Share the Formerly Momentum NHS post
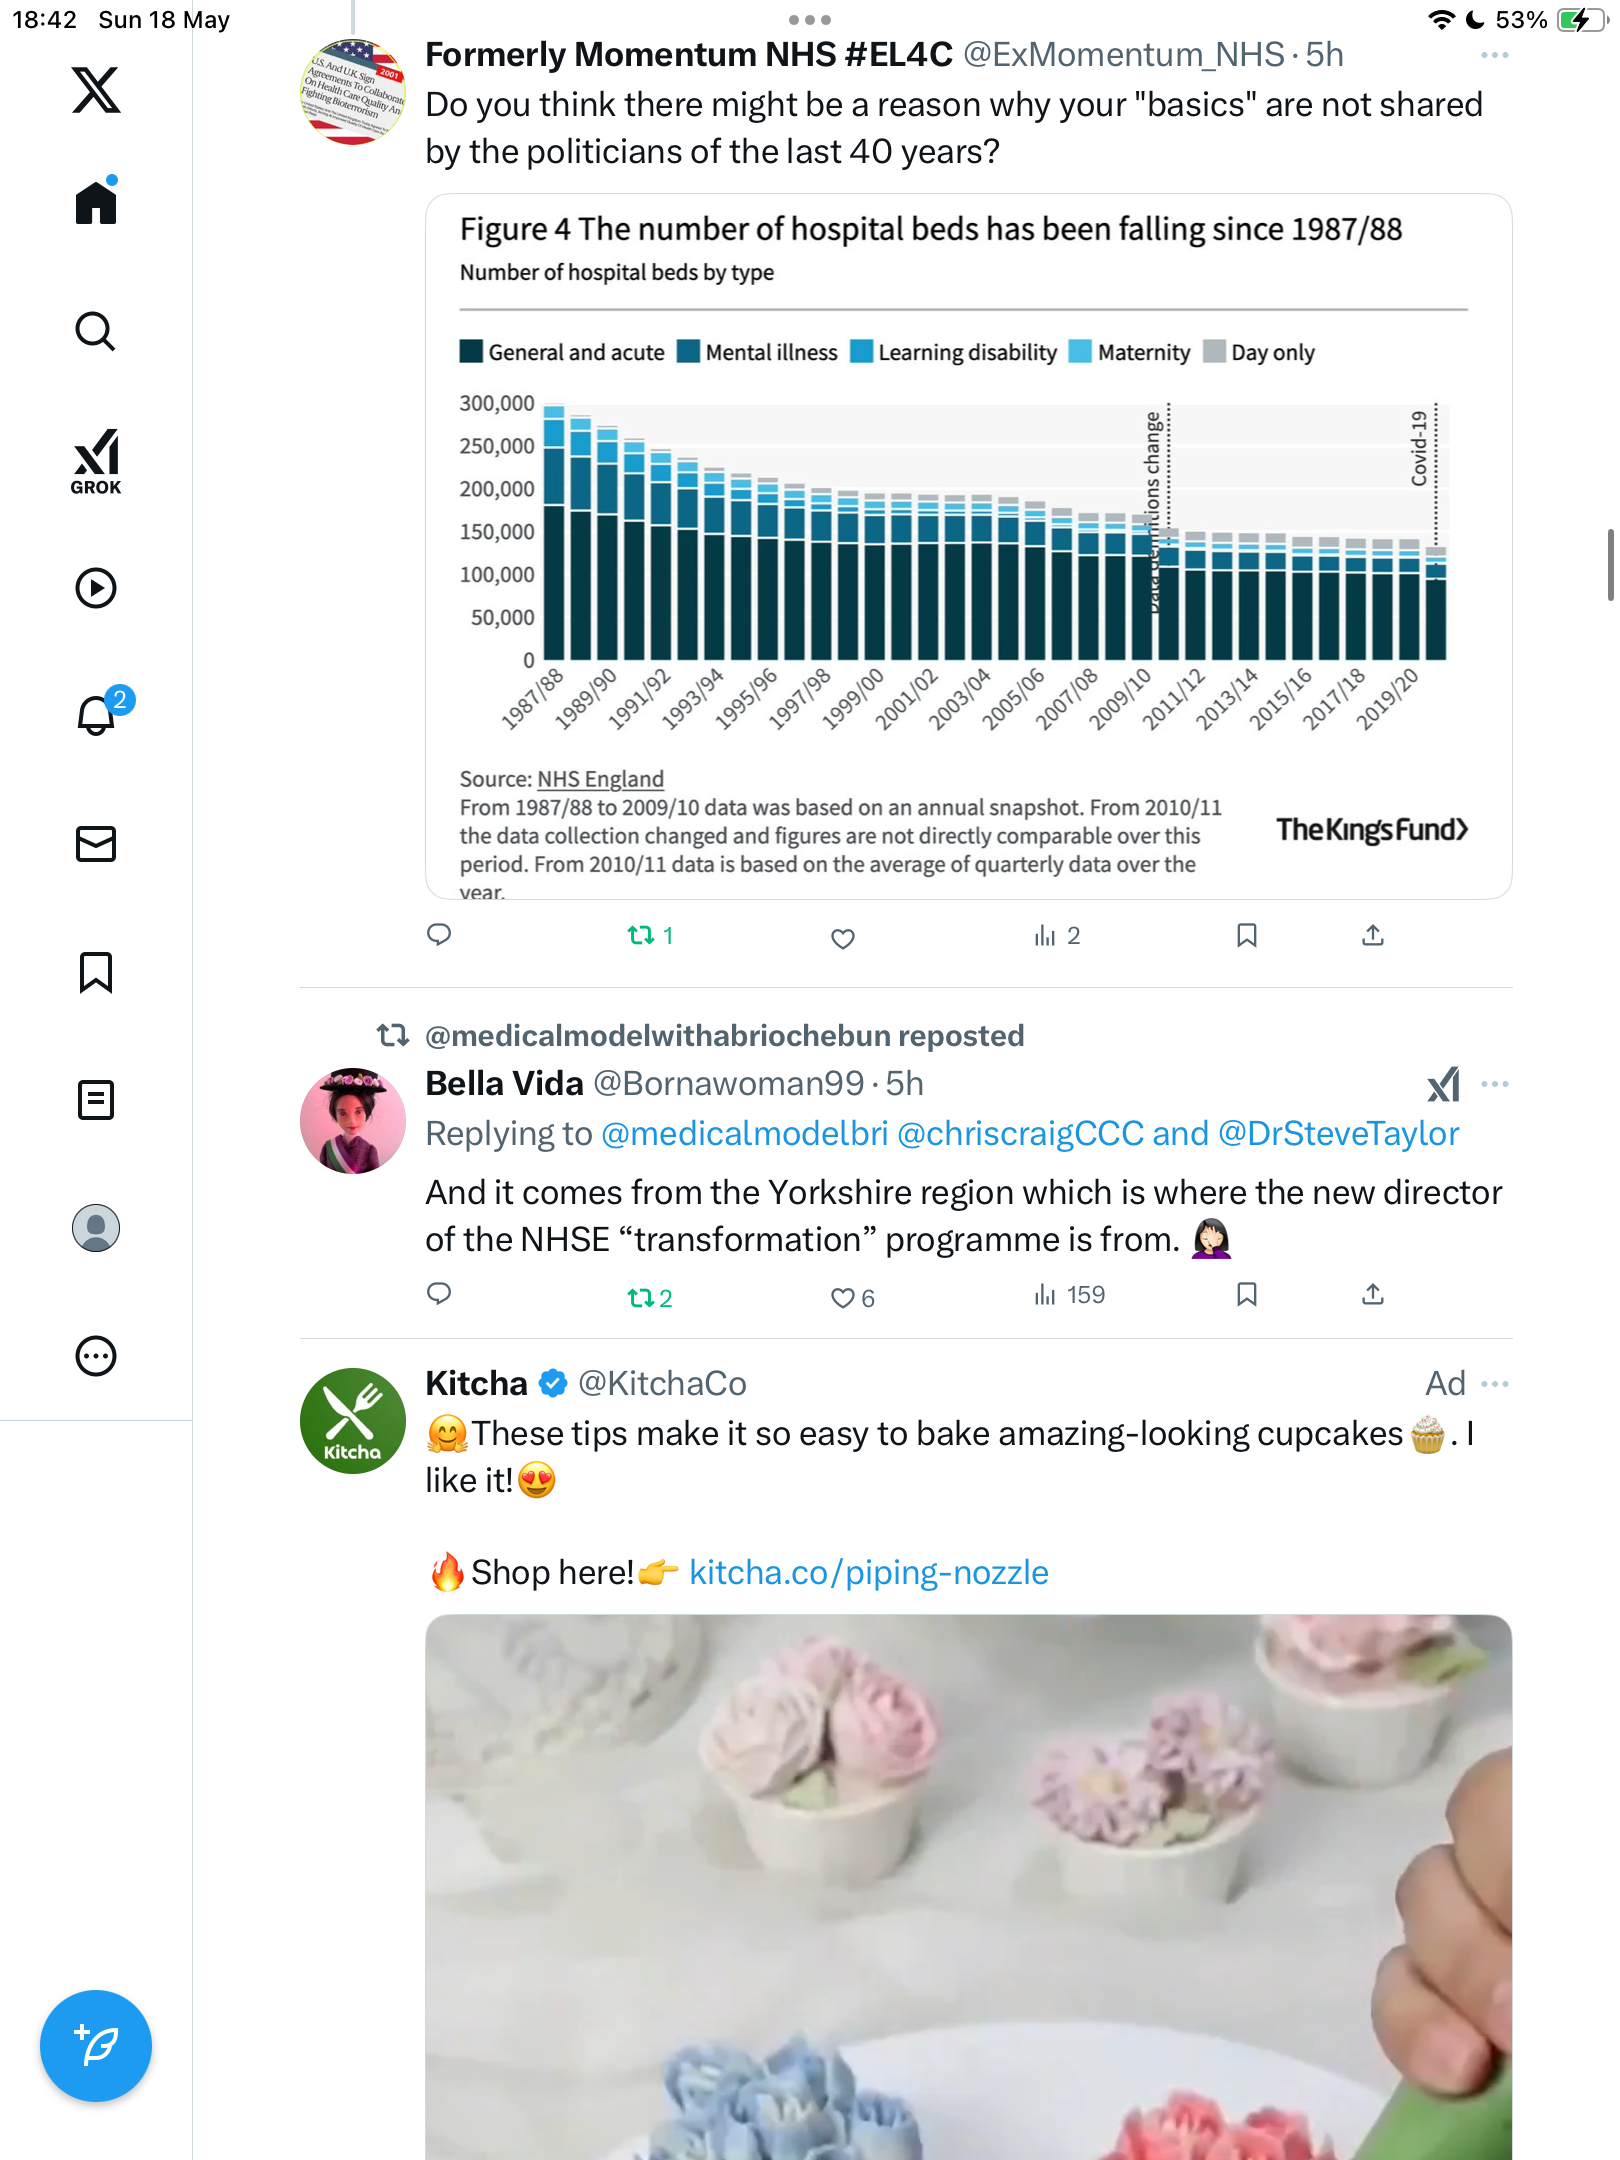 point(1373,935)
